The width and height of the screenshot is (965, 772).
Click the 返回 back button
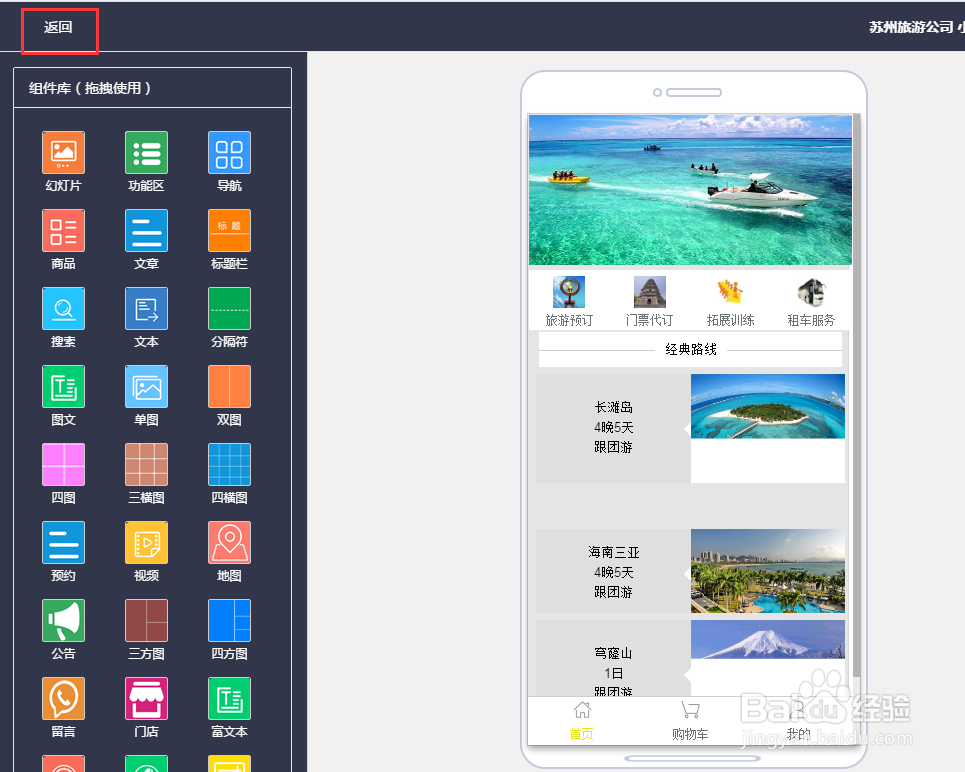click(x=58, y=27)
